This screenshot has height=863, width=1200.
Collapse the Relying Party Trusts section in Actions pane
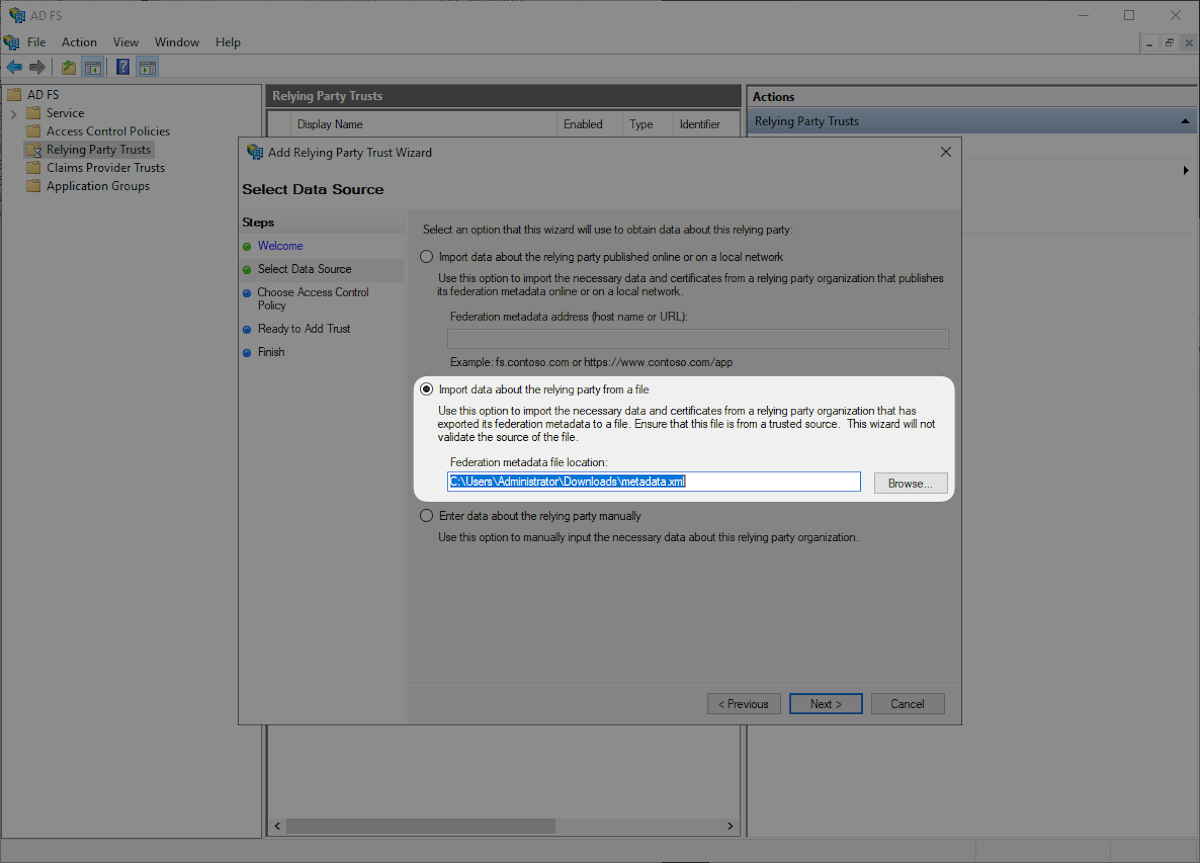[1185, 120]
